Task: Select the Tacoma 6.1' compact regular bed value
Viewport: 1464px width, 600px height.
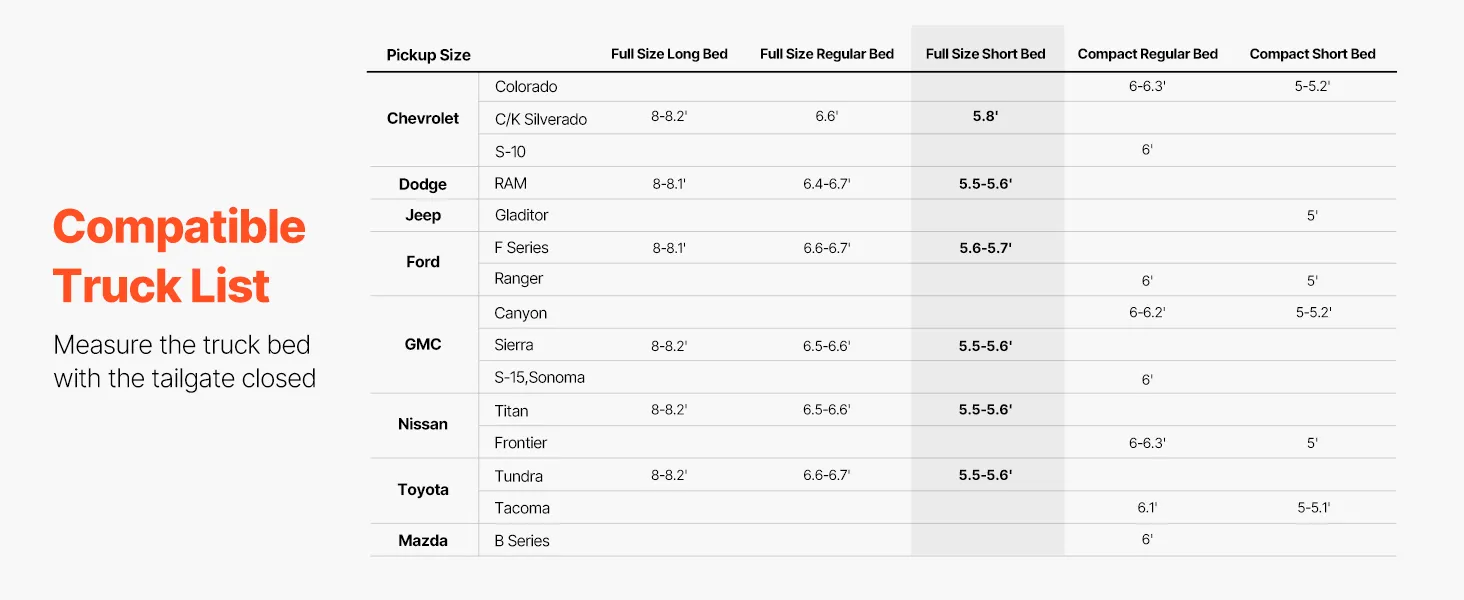Action: click(x=1147, y=508)
